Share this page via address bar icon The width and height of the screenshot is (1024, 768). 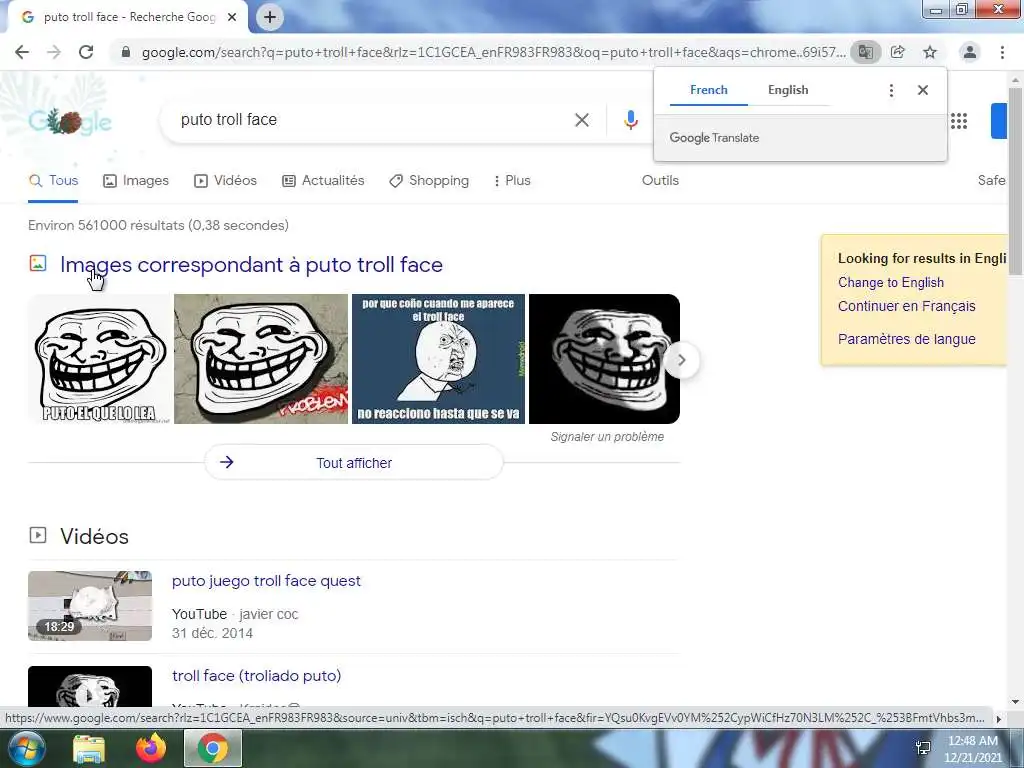coord(898,52)
